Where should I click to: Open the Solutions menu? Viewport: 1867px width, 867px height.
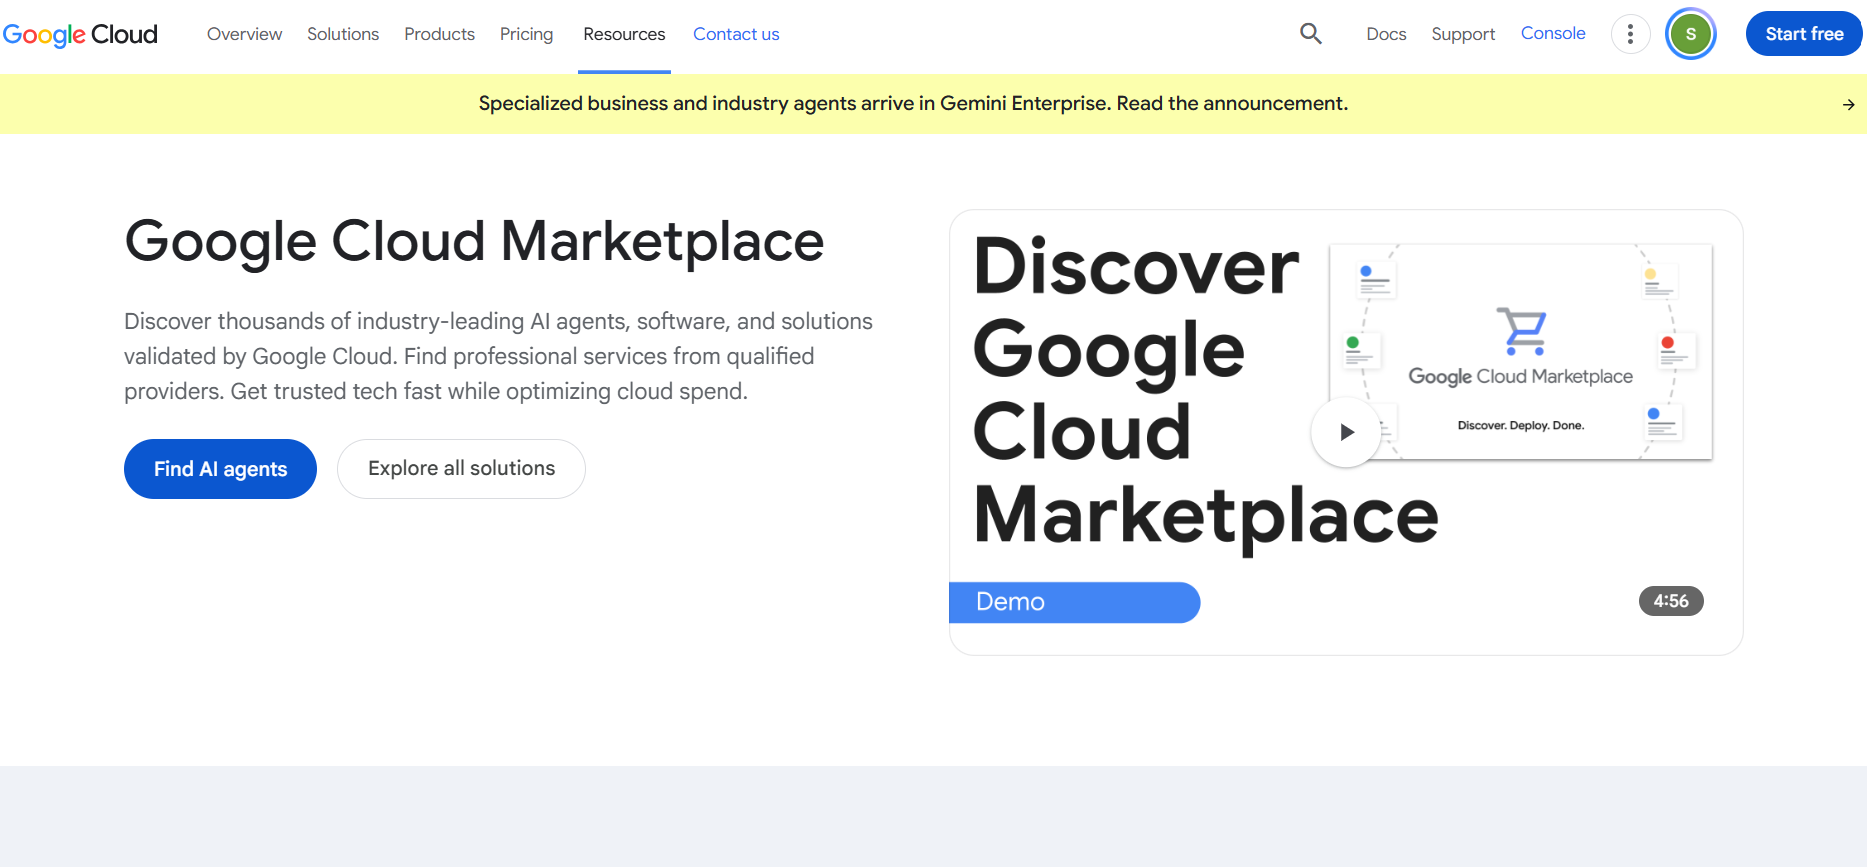(343, 34)
